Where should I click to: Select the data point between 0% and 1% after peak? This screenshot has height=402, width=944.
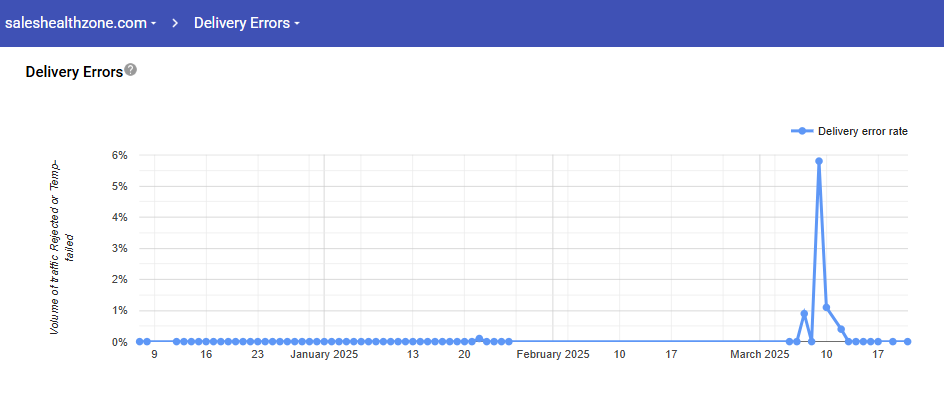(841, 329)
